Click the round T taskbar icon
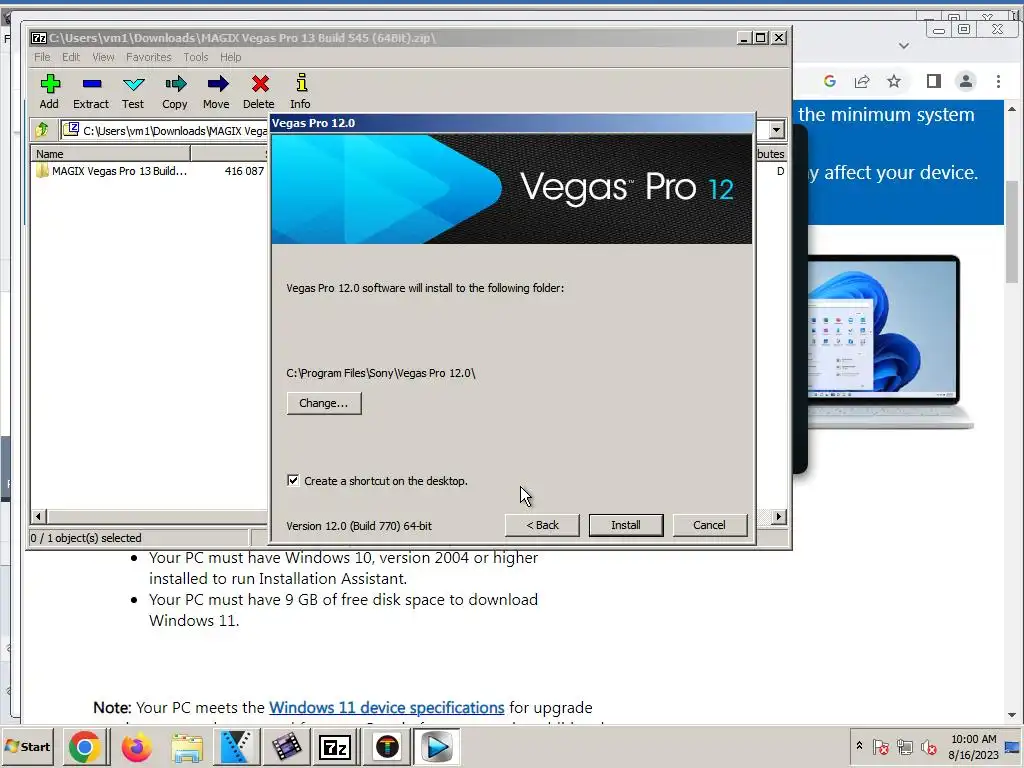 pos(387,746)
